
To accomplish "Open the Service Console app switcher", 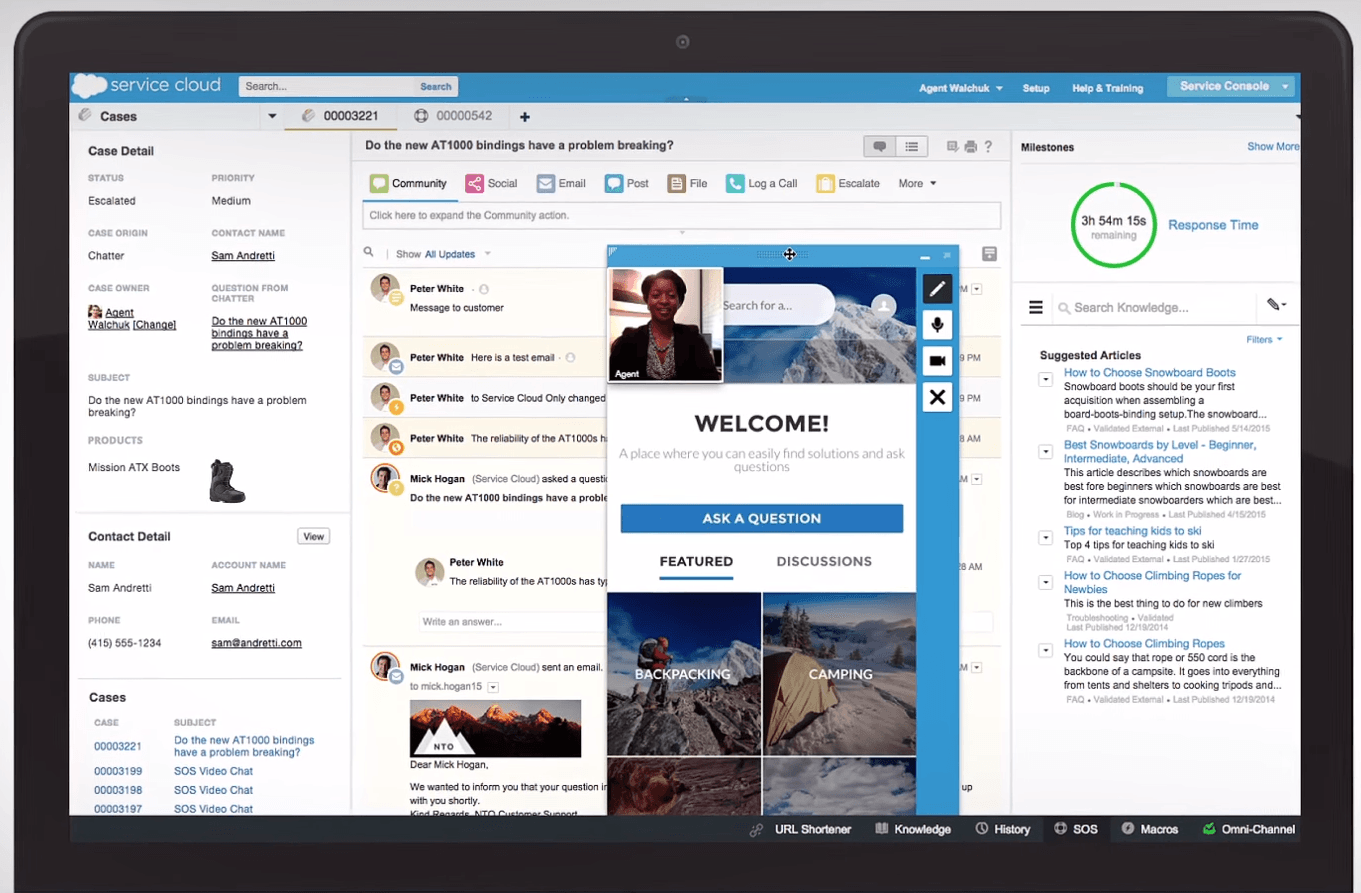I will pos(1231,86).
